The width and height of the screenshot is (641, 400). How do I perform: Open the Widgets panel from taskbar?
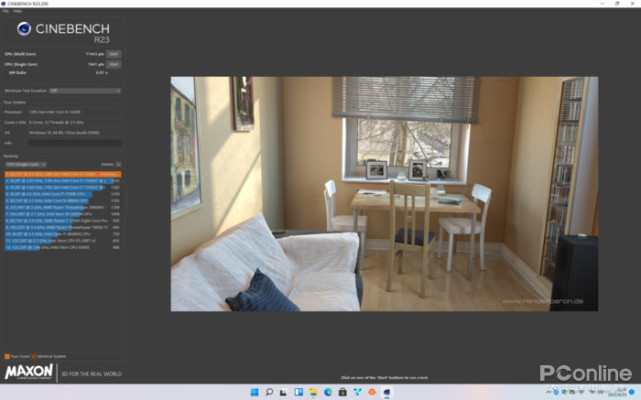pyautogui.click(x=298, y=392)
